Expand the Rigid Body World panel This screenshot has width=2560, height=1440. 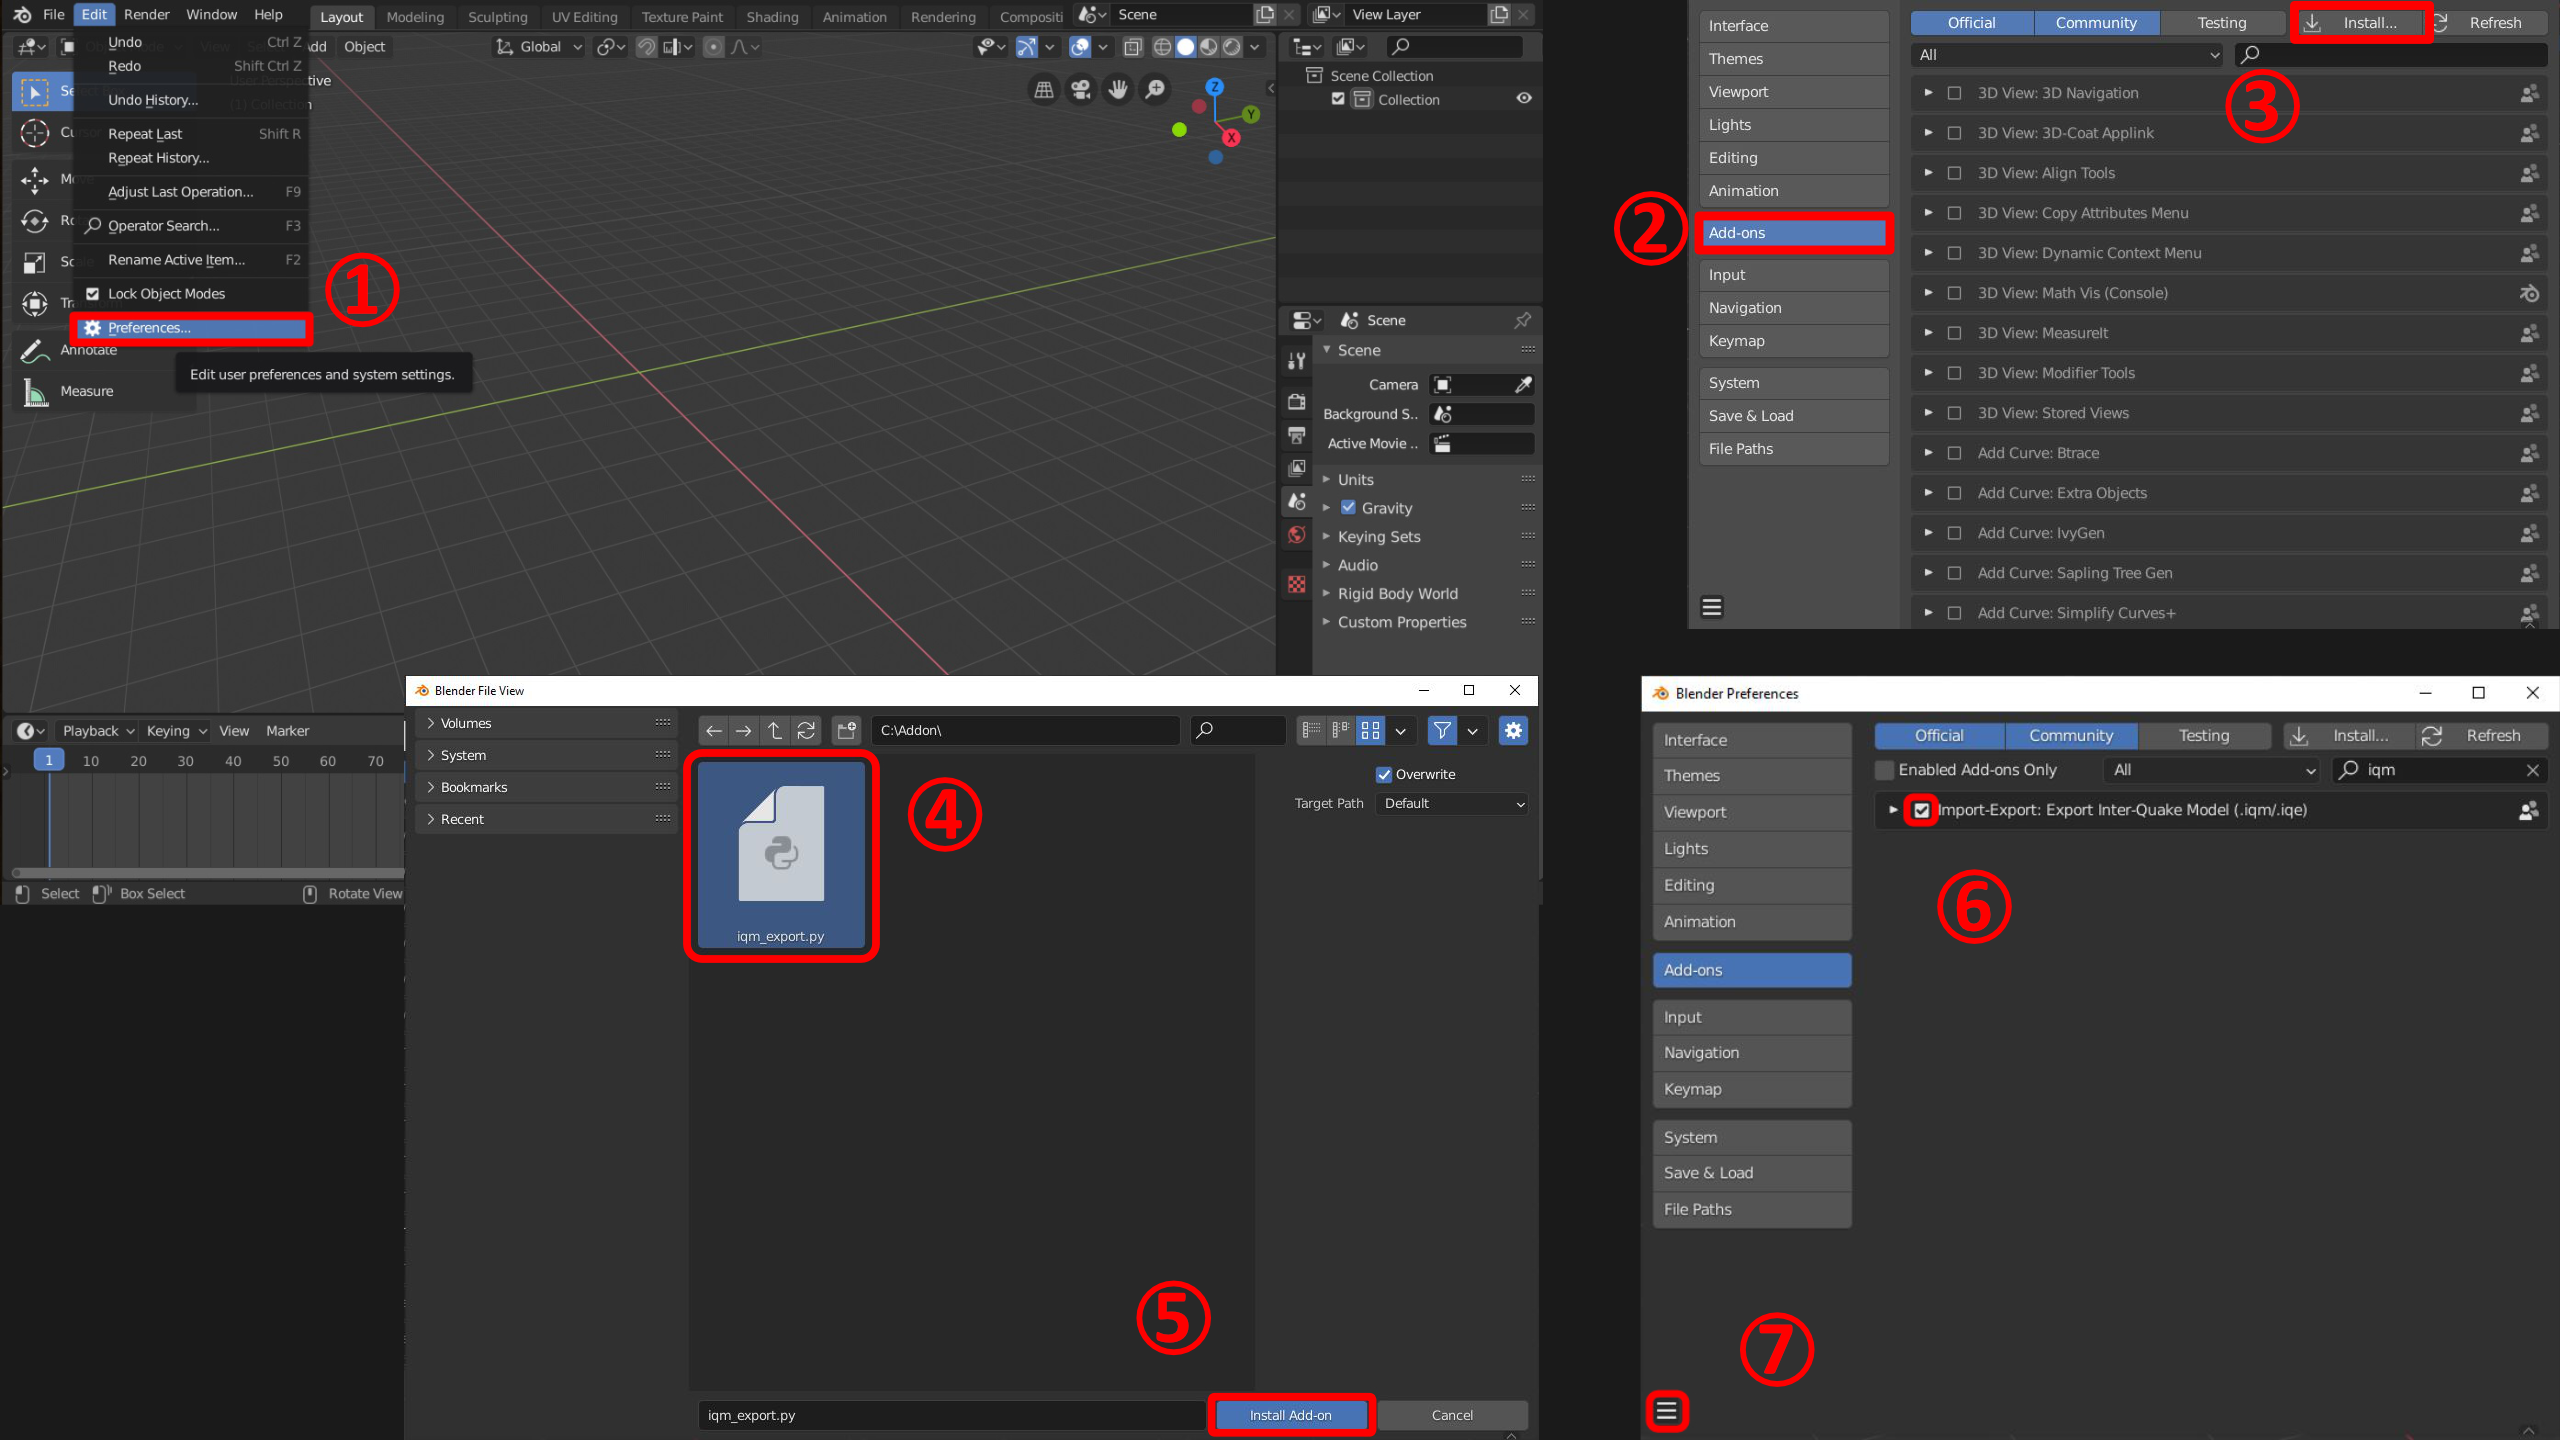pyautogui.click(x=1397, y=594)
